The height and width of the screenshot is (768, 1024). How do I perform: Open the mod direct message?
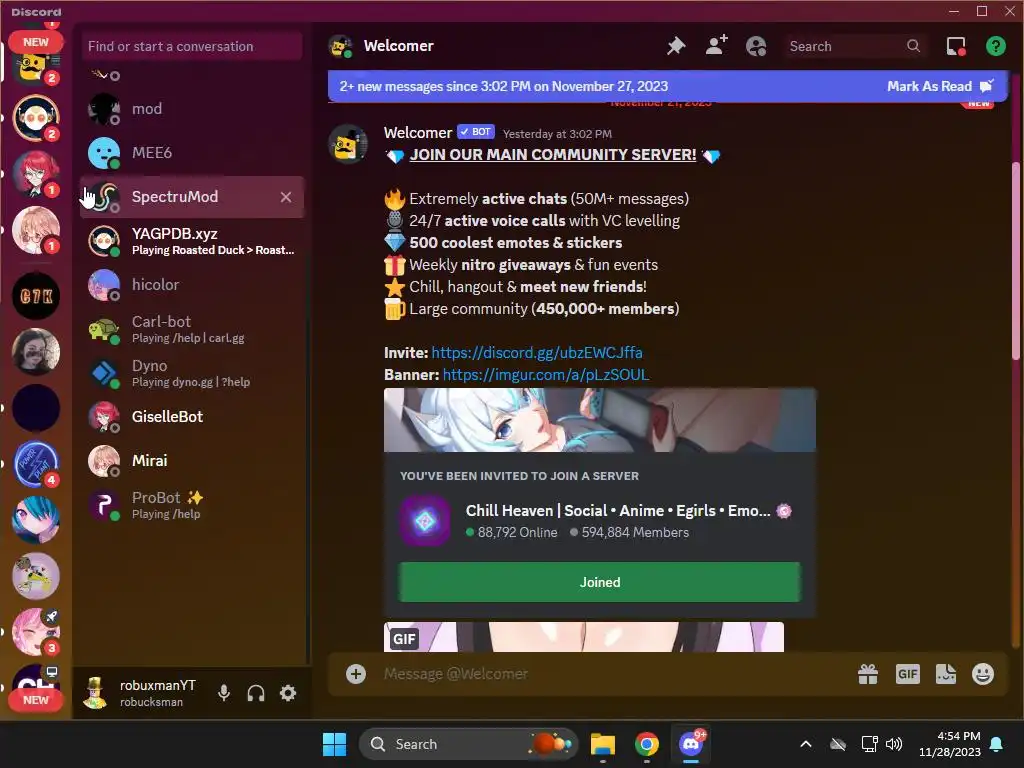tap(192, 109)
